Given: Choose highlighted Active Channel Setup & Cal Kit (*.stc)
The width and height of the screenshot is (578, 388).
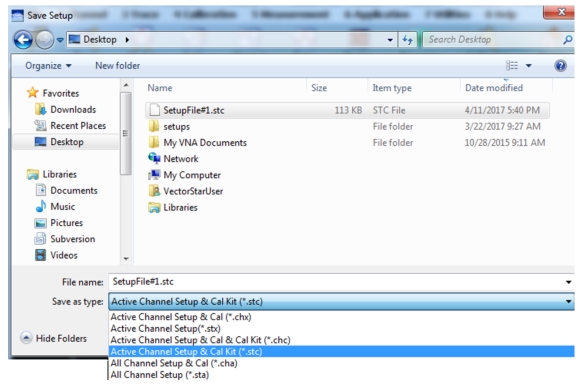Looking at the screenshot, I should [x=341, y=352].
